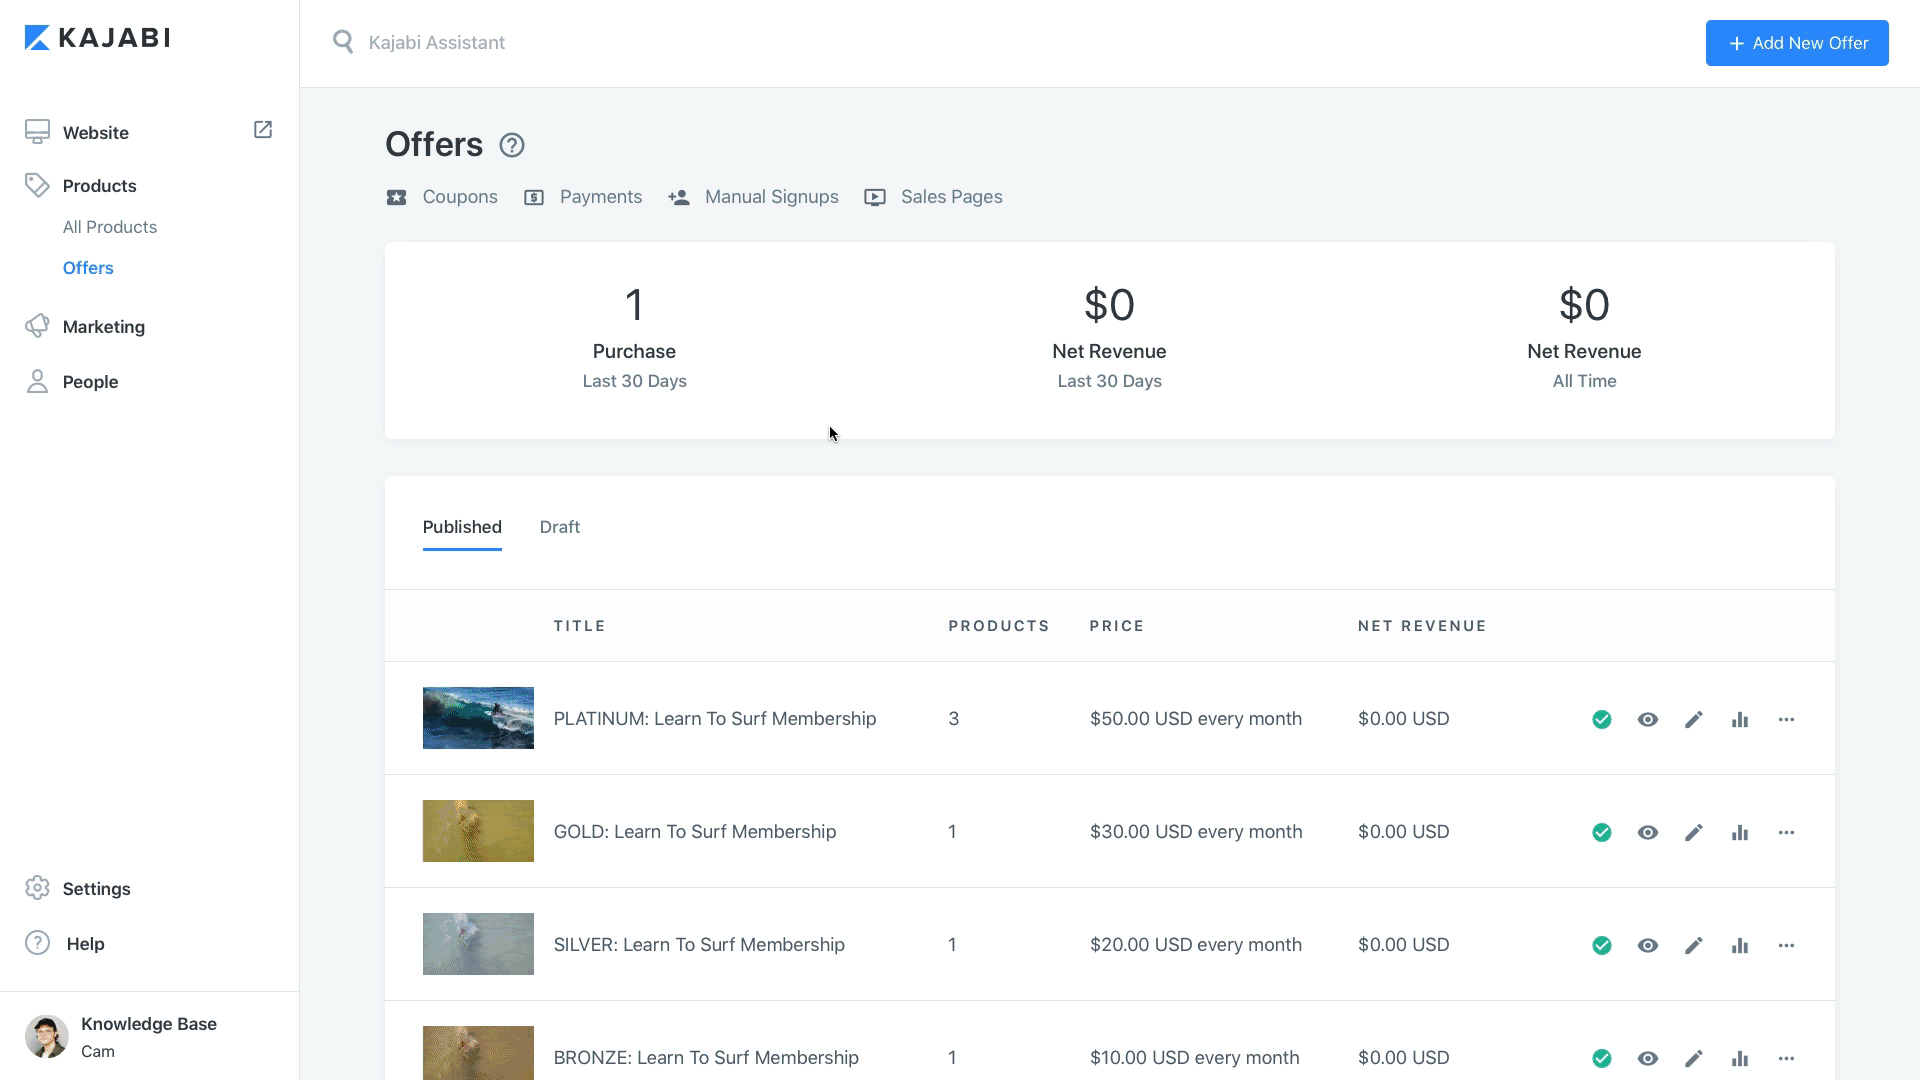Edit PLATINUM offer with pencil icon
The width and height of the screenshot is (1920, 1080).
(x=1693, y=720)
